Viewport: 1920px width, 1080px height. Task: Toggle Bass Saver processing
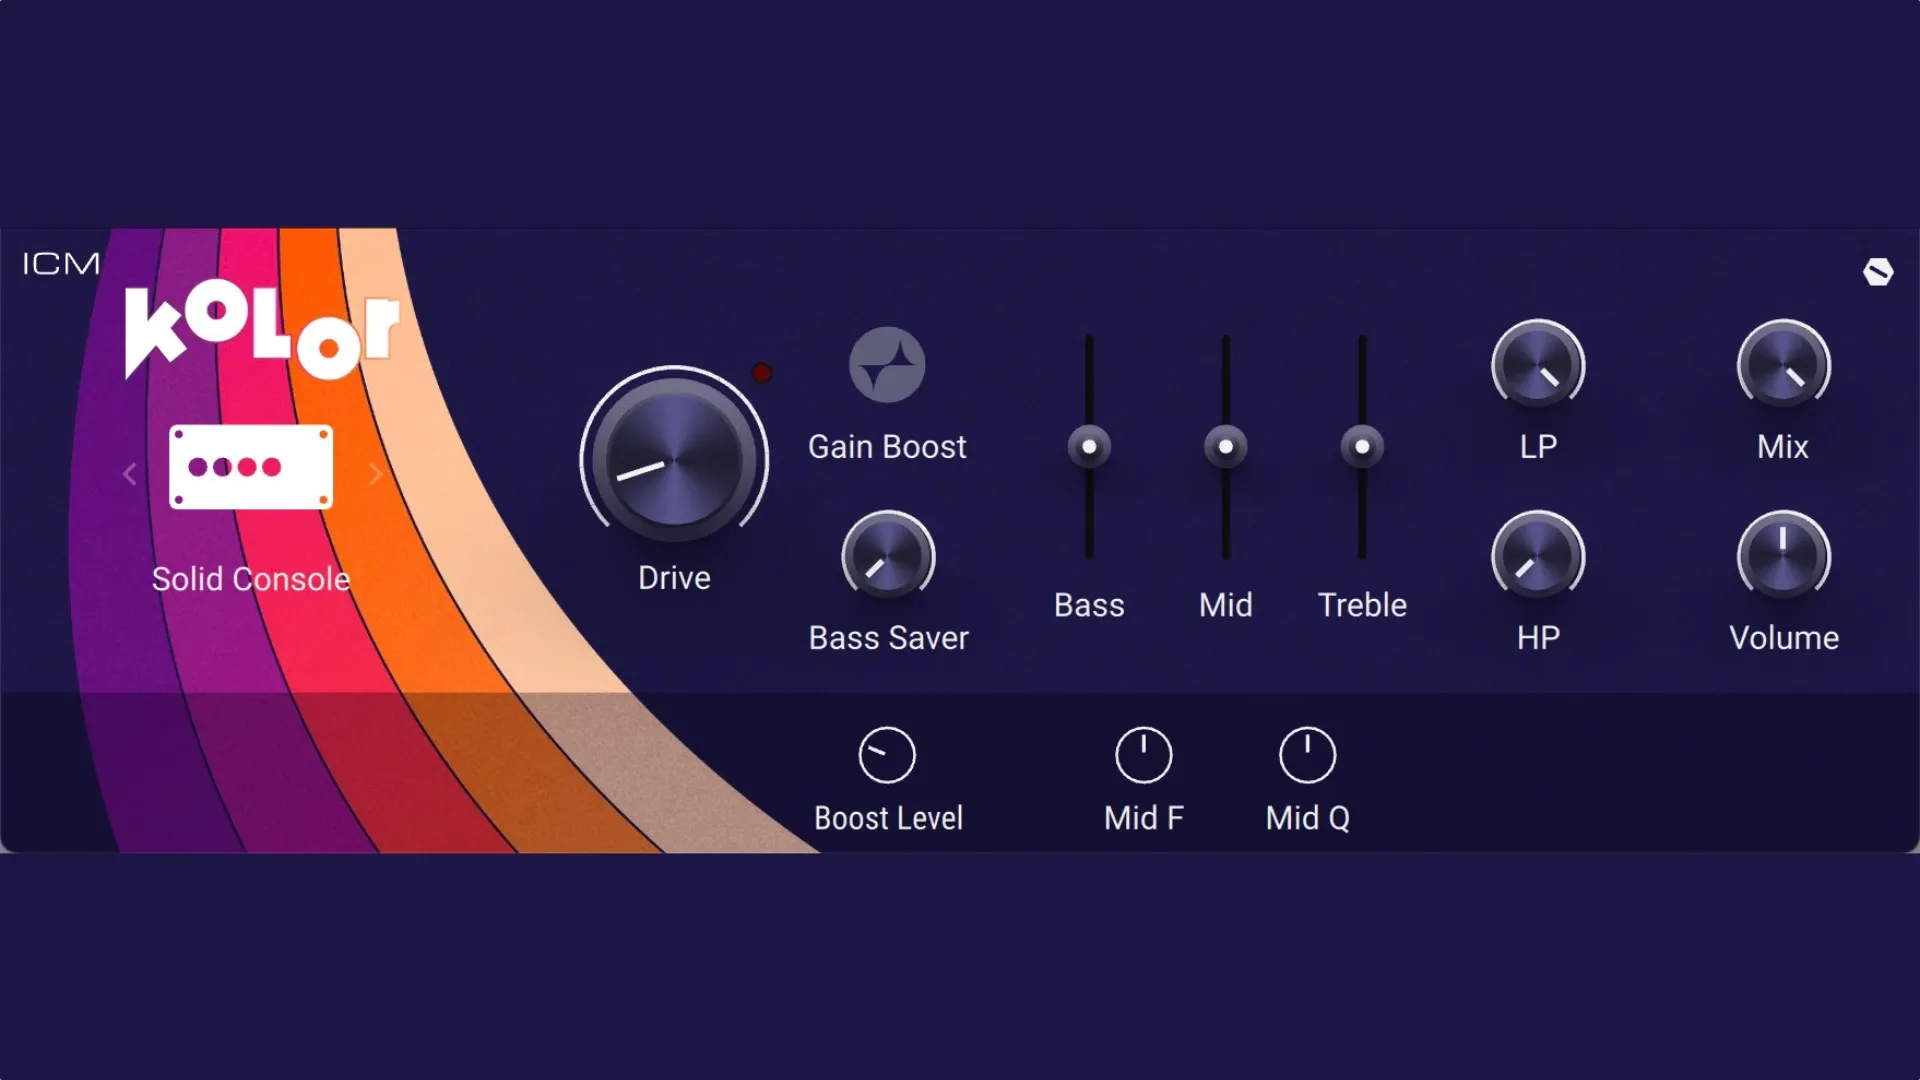coord(886,557)
